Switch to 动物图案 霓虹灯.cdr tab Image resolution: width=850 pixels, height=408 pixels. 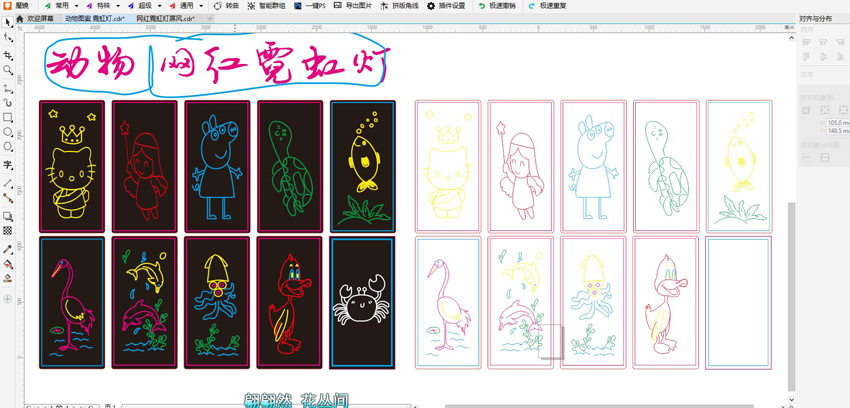[95, 18]
